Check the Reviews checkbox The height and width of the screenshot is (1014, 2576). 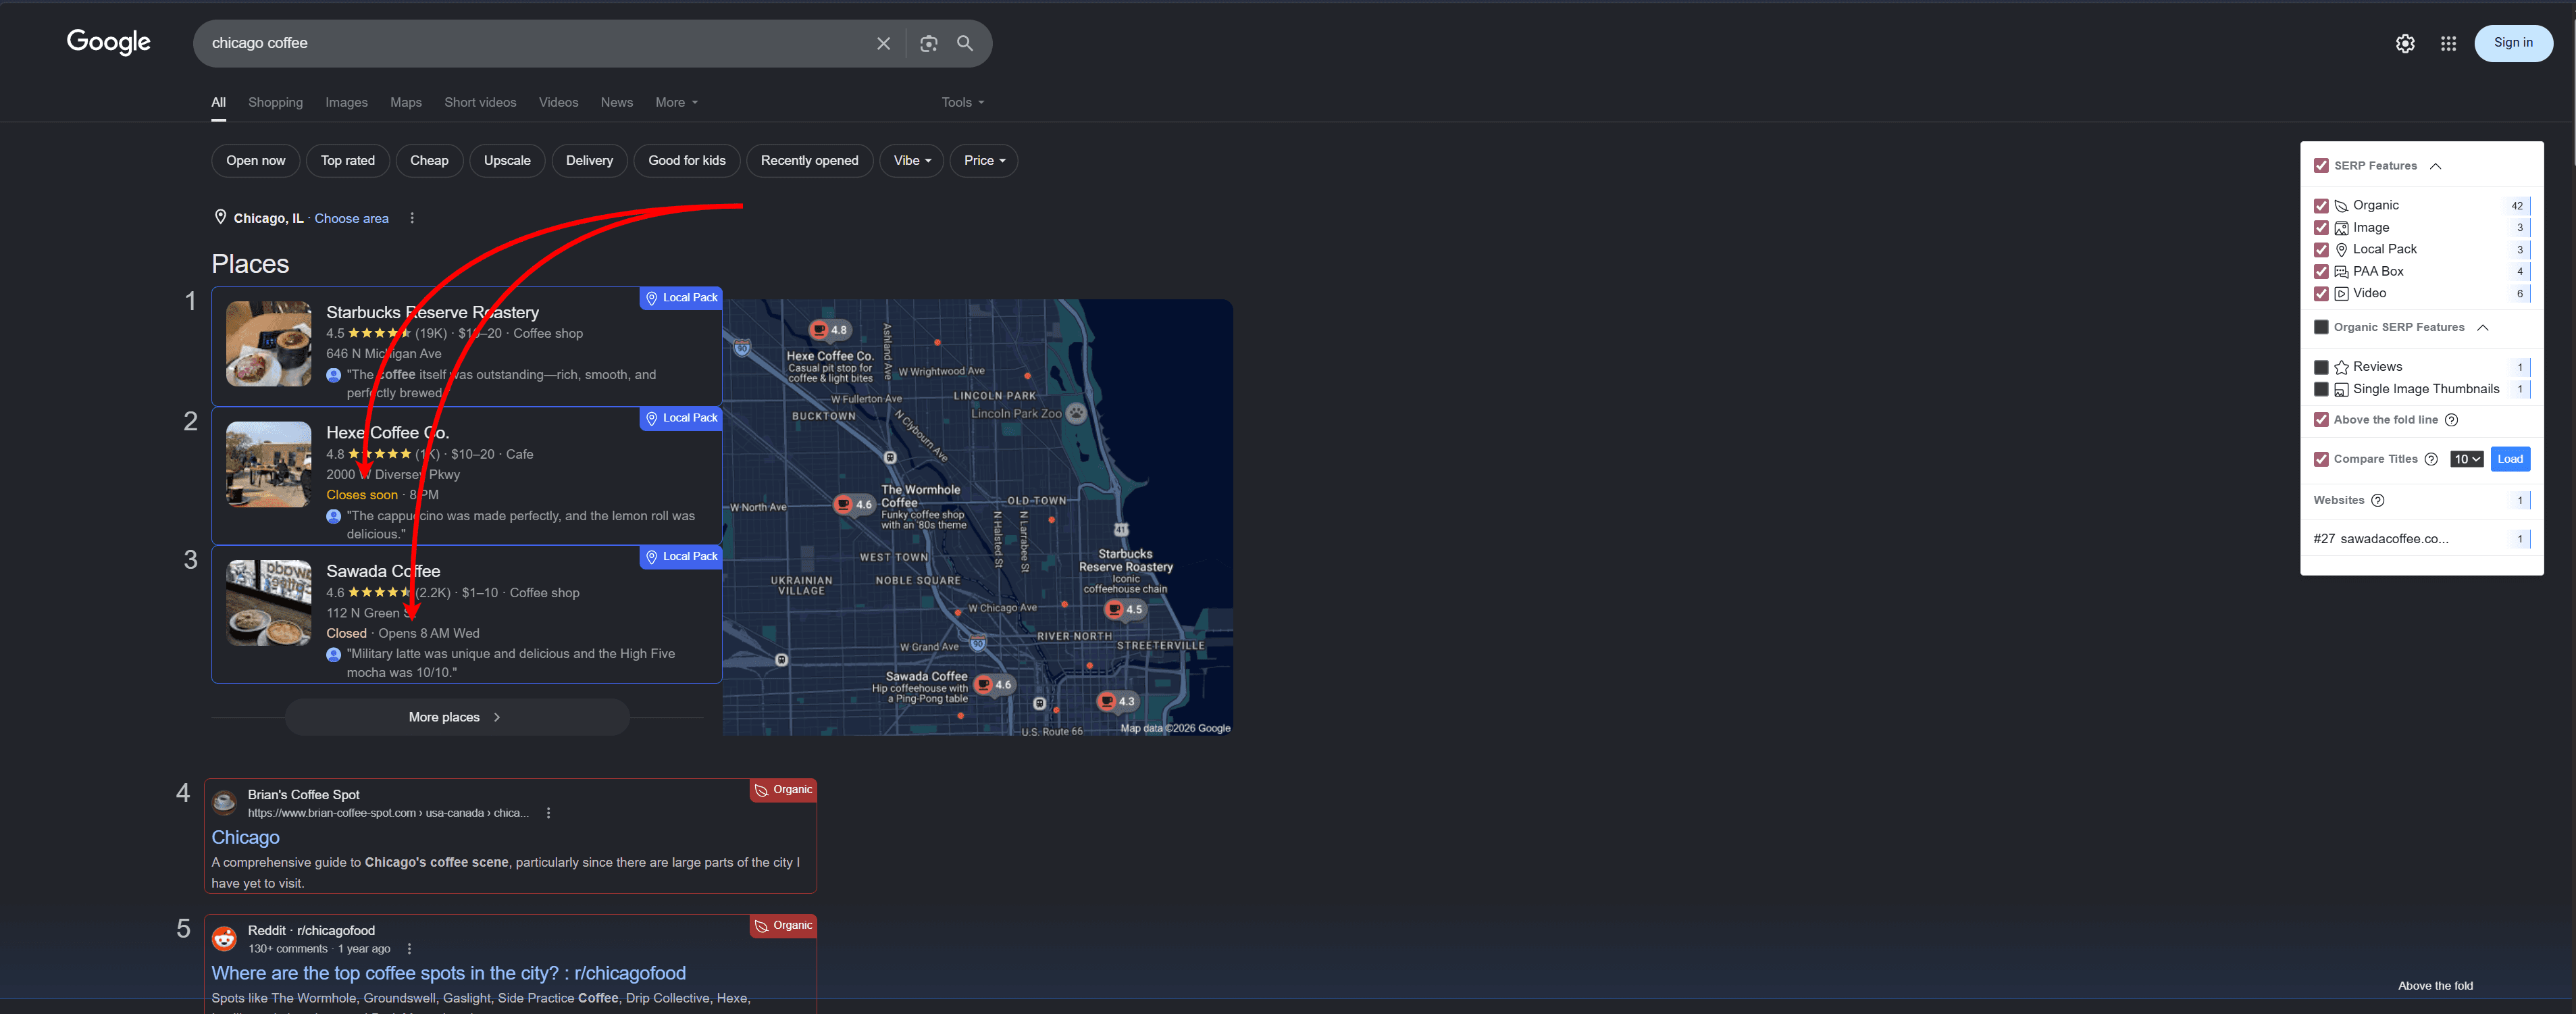[2321, 367]
